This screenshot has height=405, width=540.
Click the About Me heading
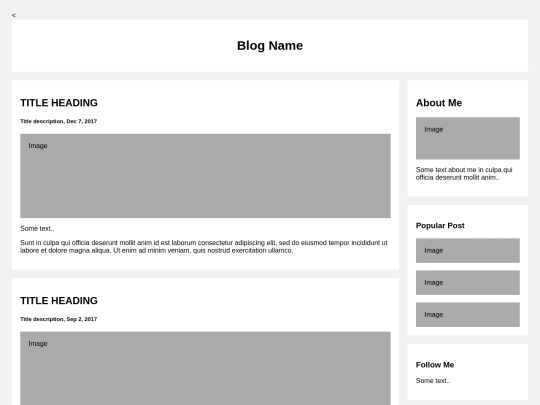click(x=439, y=103)
